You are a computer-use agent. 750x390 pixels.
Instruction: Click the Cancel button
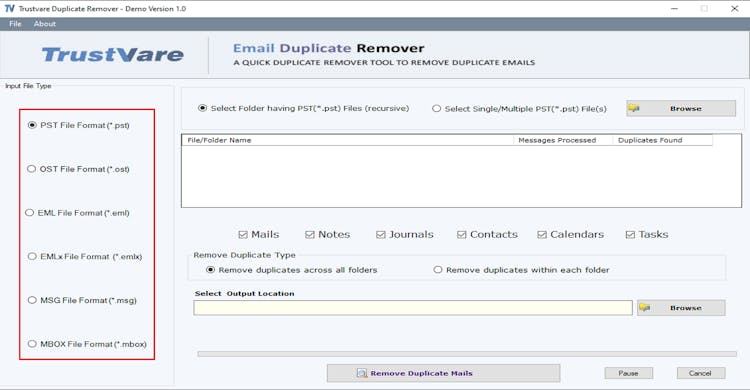point(701,373)
